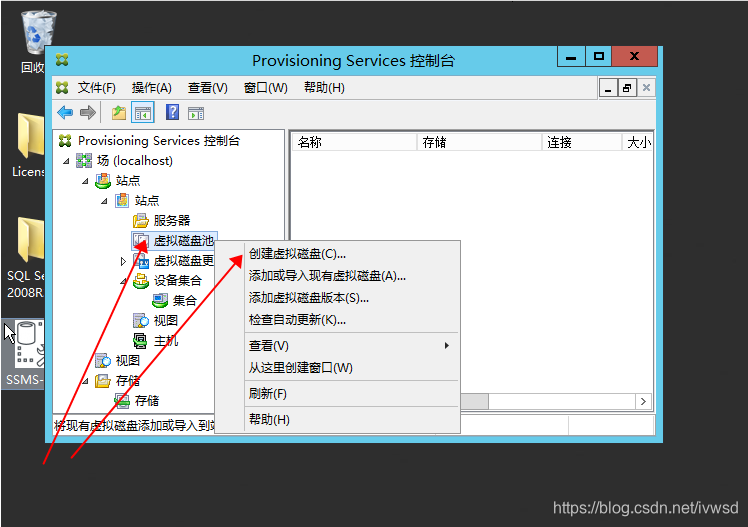Expand the 虚拟磁盘更新 tree node
The image size is (748, 527).
pyautogui.click(x=123, y=261)
